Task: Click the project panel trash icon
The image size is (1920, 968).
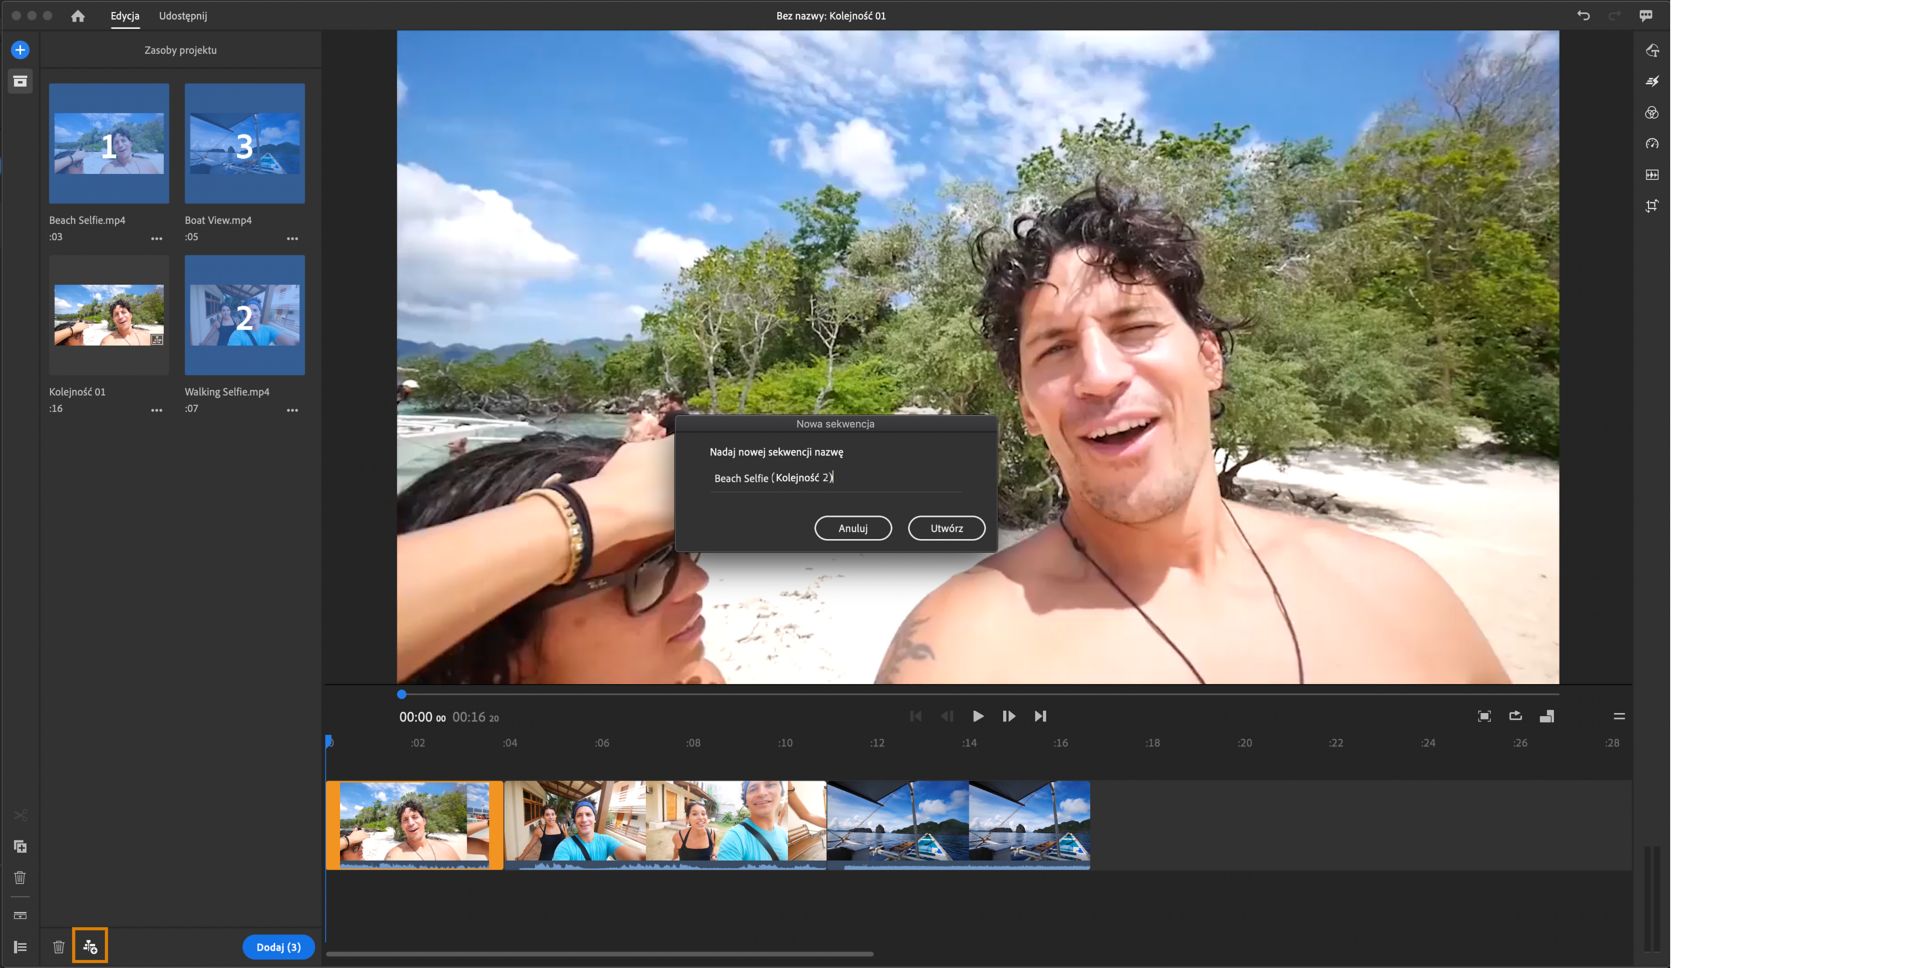Action: [x=59, y=947]
